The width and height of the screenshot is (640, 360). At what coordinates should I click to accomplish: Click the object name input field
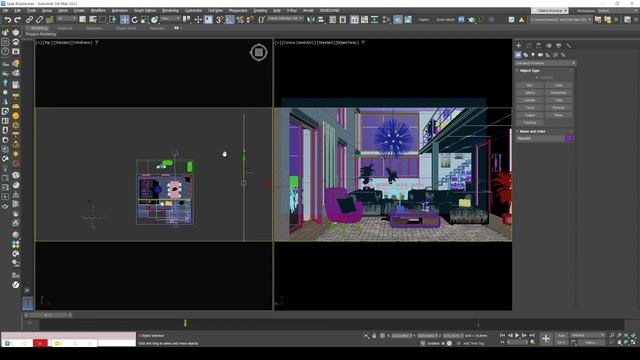coord(540,139)
